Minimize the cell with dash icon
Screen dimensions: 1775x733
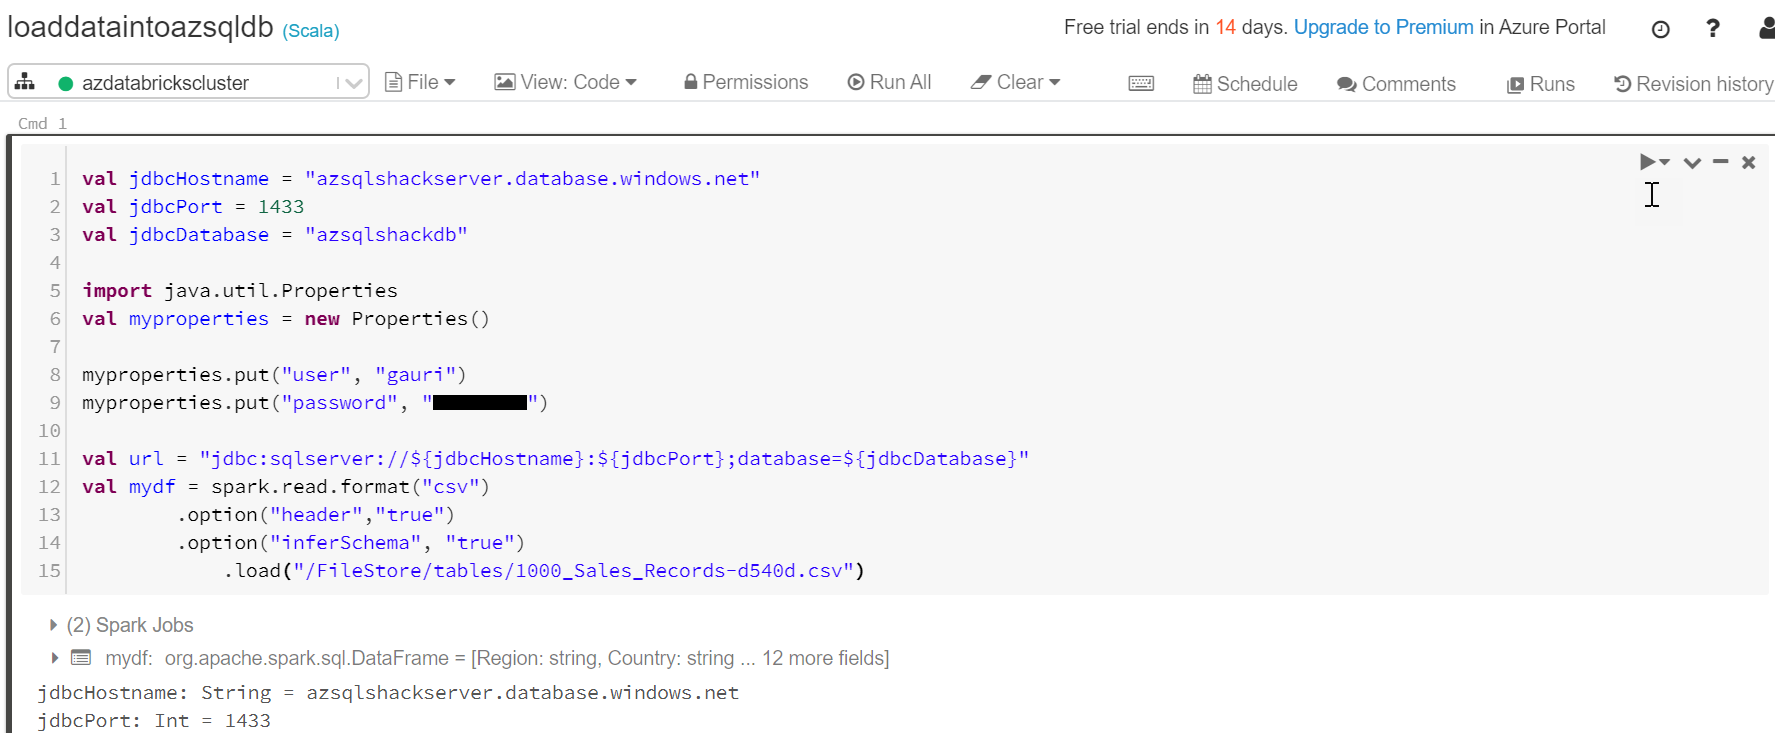(x=1720, y=162)
